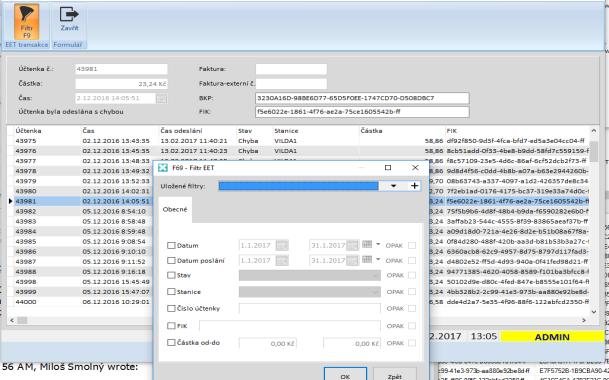Click time cell 05.12.2016 15:47:07
Image resolution: width=609 pixels, height=380 pixels.
(x=116, y=292)
